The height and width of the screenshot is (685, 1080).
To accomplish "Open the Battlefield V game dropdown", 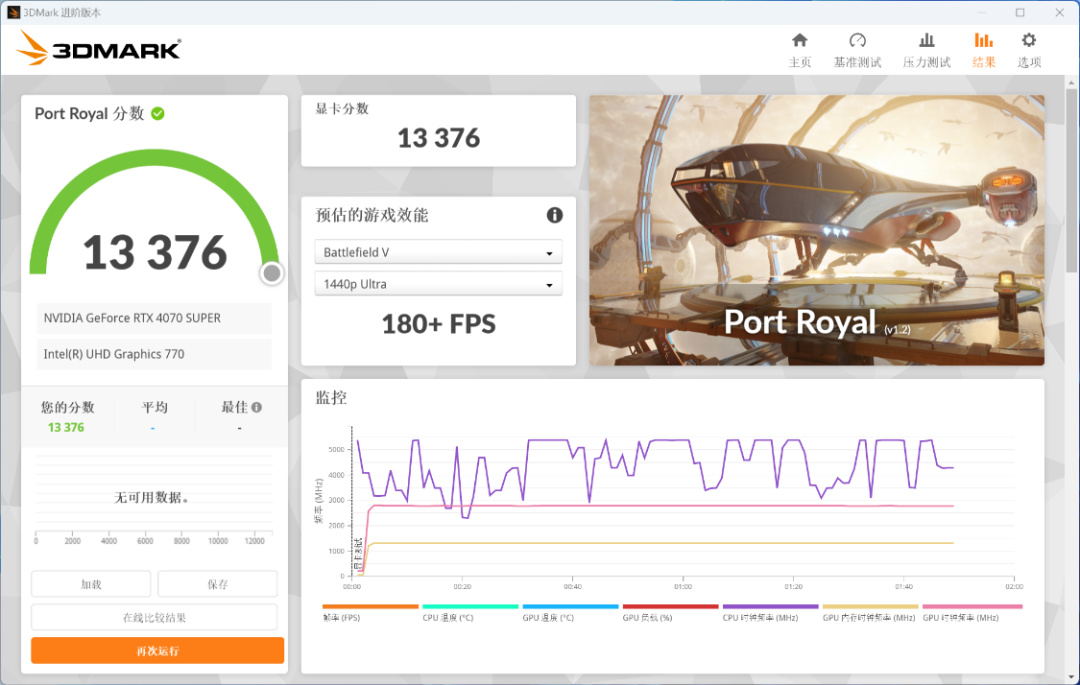I will [x=438, y=252].
